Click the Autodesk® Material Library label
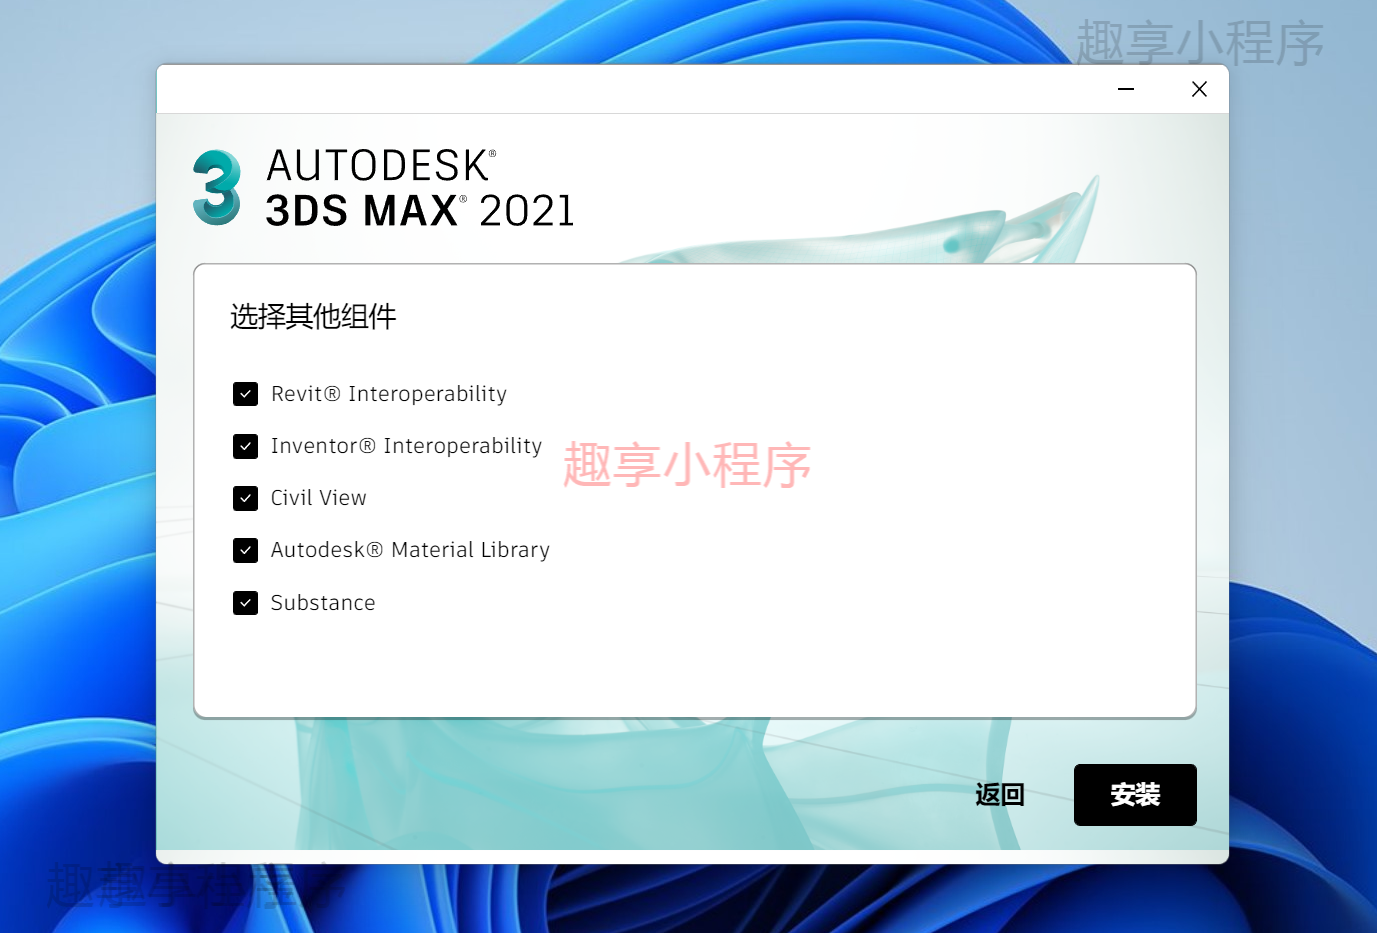Viewport: 1377px width, 933px height. click(411, 550)
